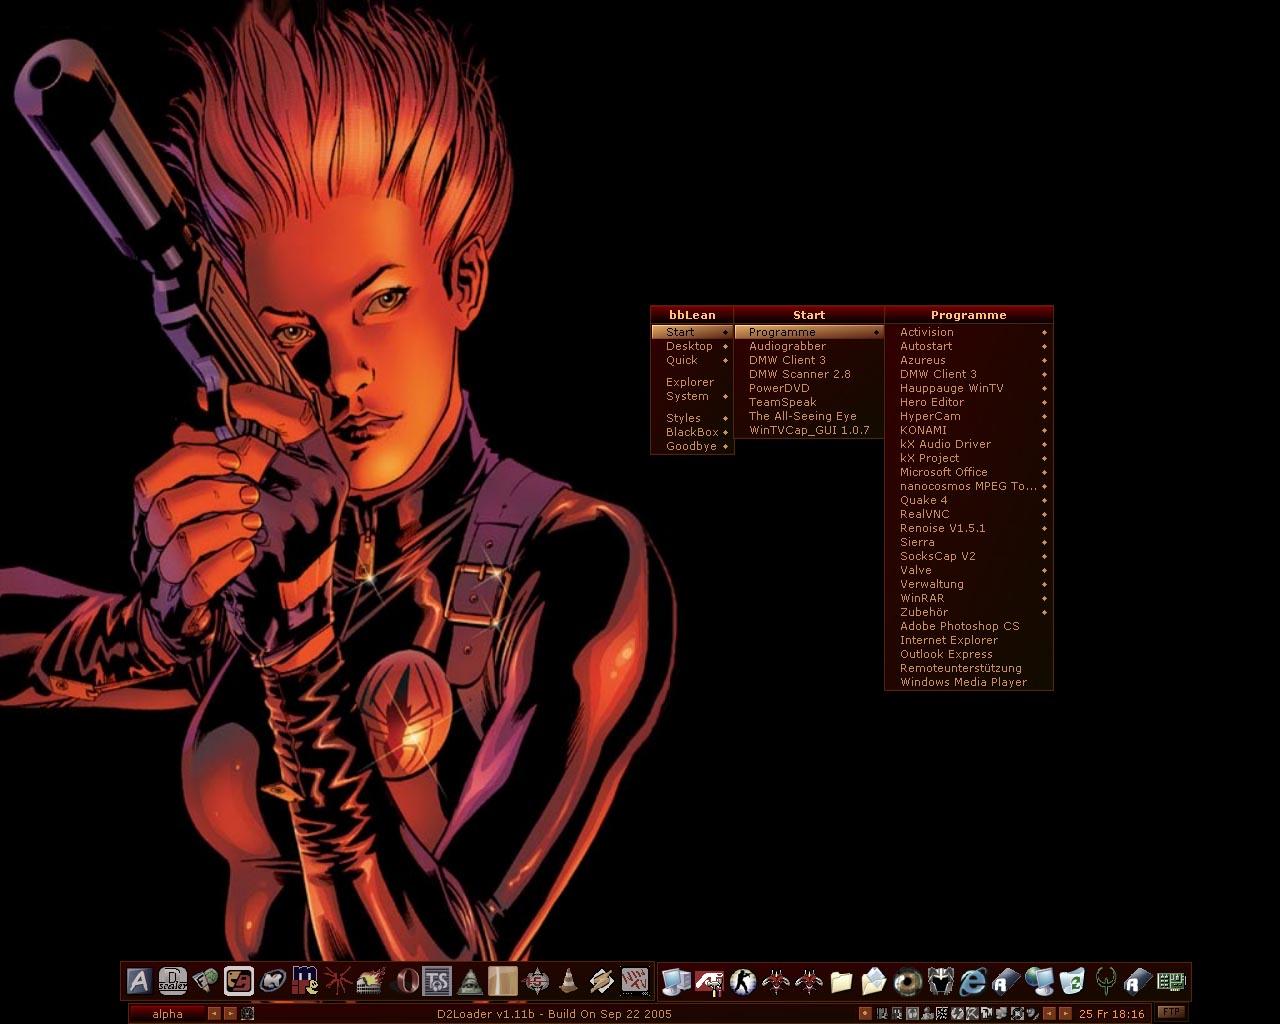Click 'Remoteunterstützung' entry
This screenshot has width=1280, height=1024.
(x=969, y=668)
